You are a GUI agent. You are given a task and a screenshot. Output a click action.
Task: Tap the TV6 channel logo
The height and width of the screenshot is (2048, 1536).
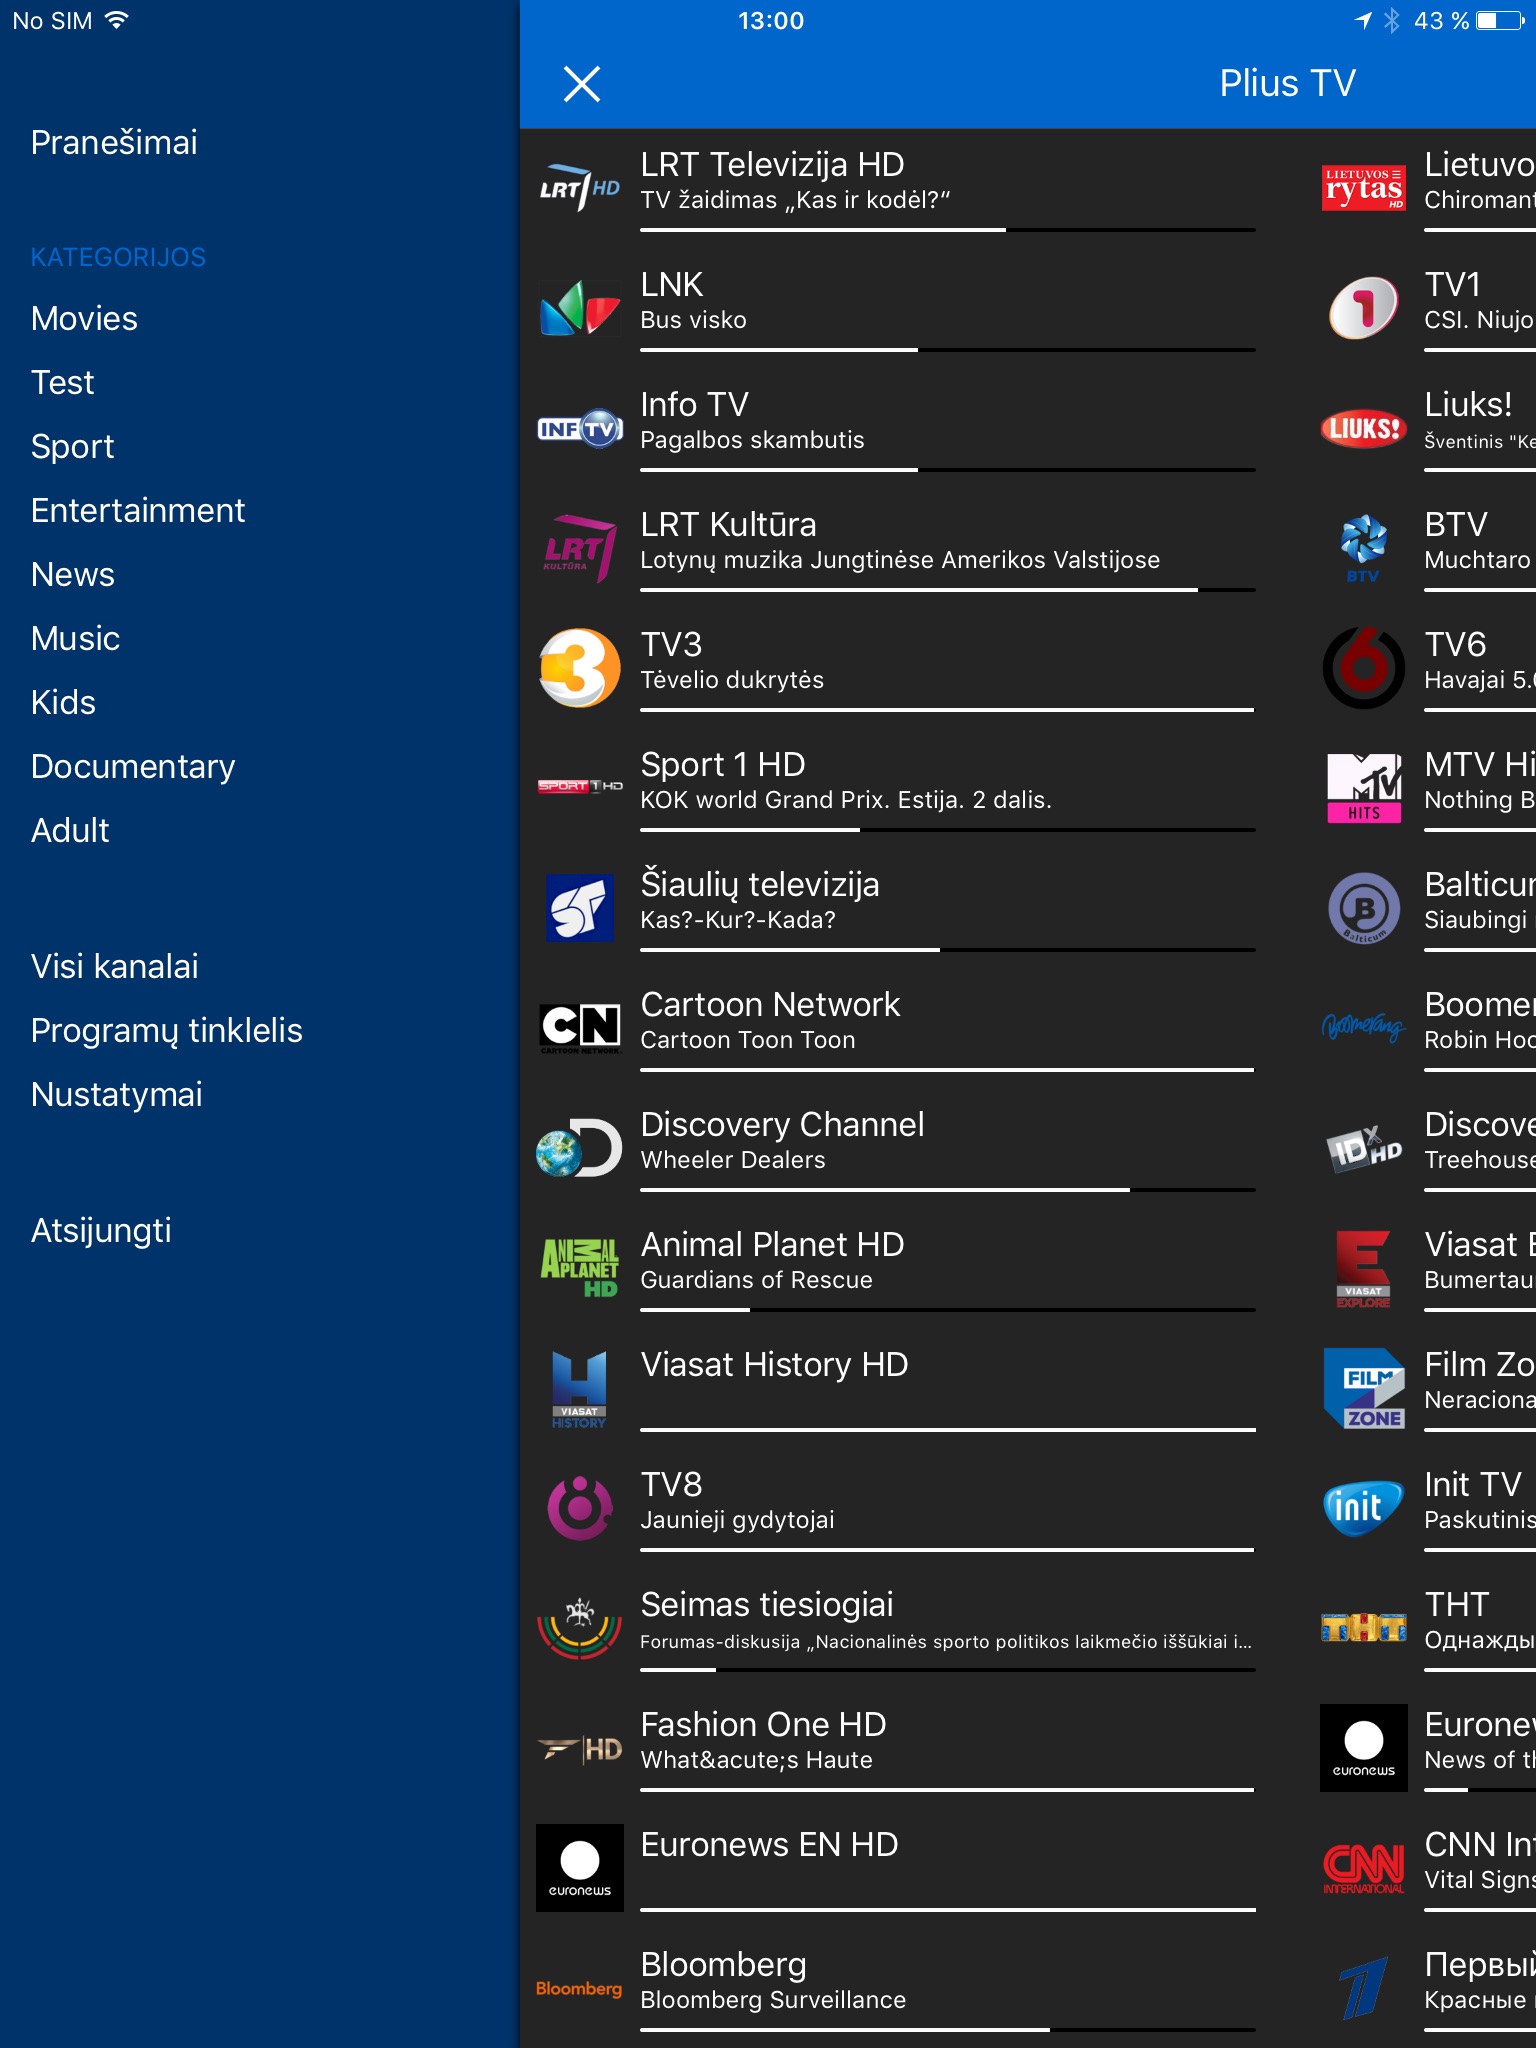[1364, 668]
